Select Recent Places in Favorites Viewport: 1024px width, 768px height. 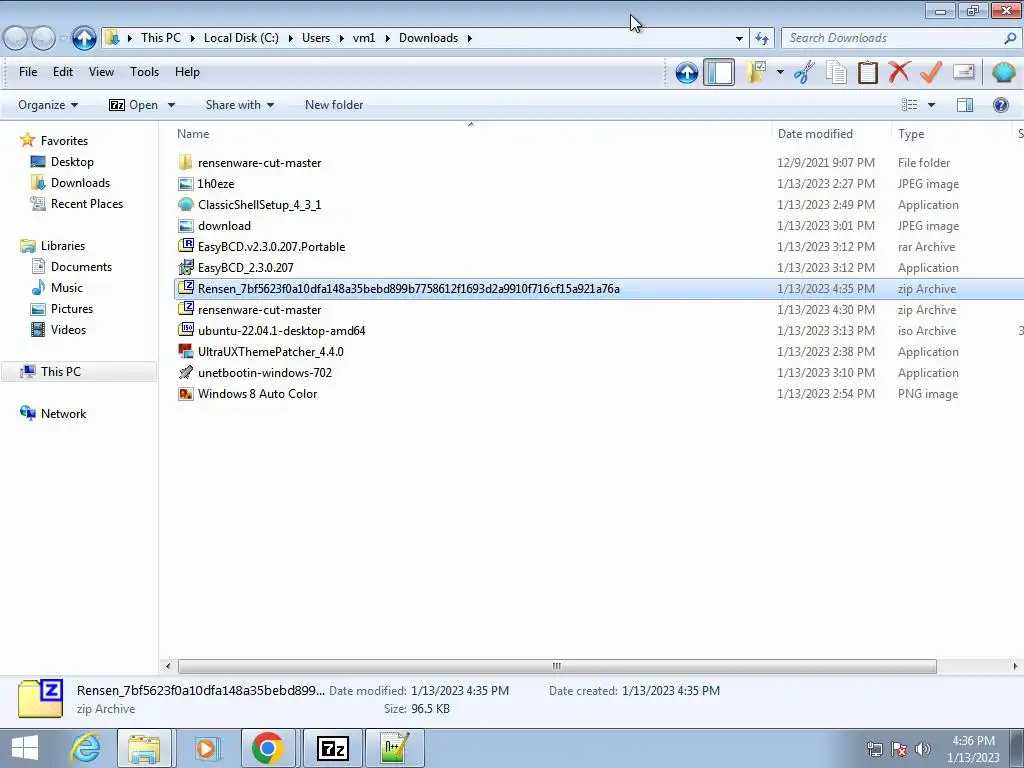[87, 204]
